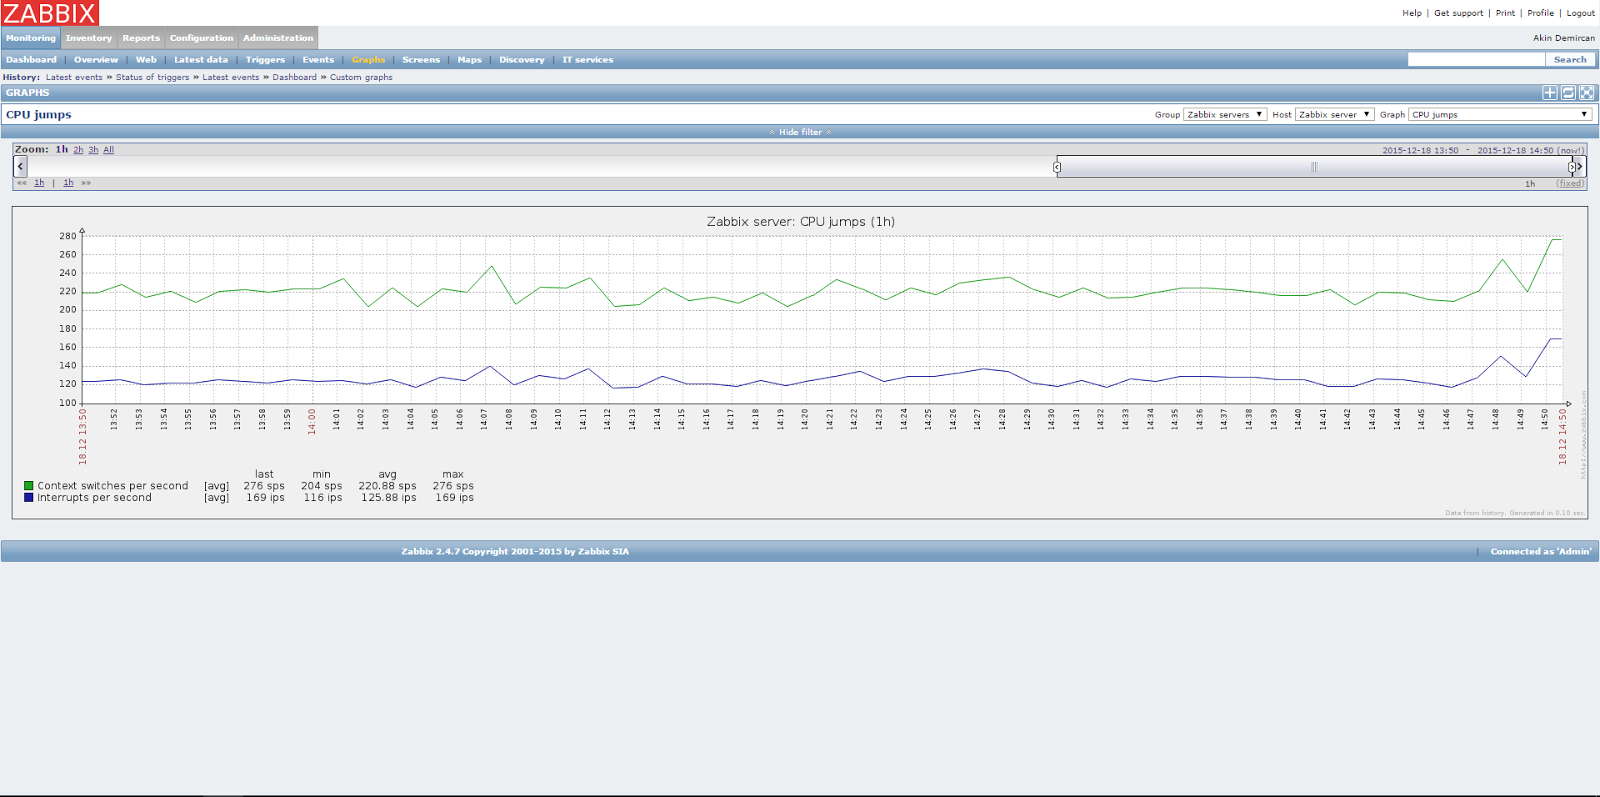Open the Monitoring main menu tab

(x=31, y=38)
